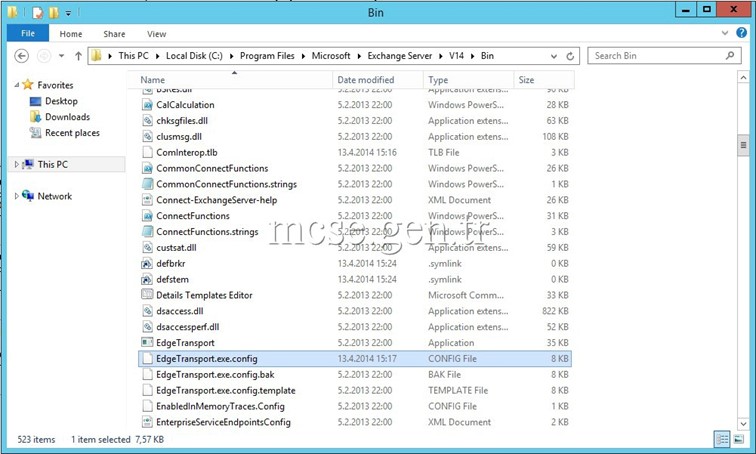The image size is (756, 454).
Task: Open dropdown arrow after 'V14' breadcrumb
Action: [x=472, y=56]
